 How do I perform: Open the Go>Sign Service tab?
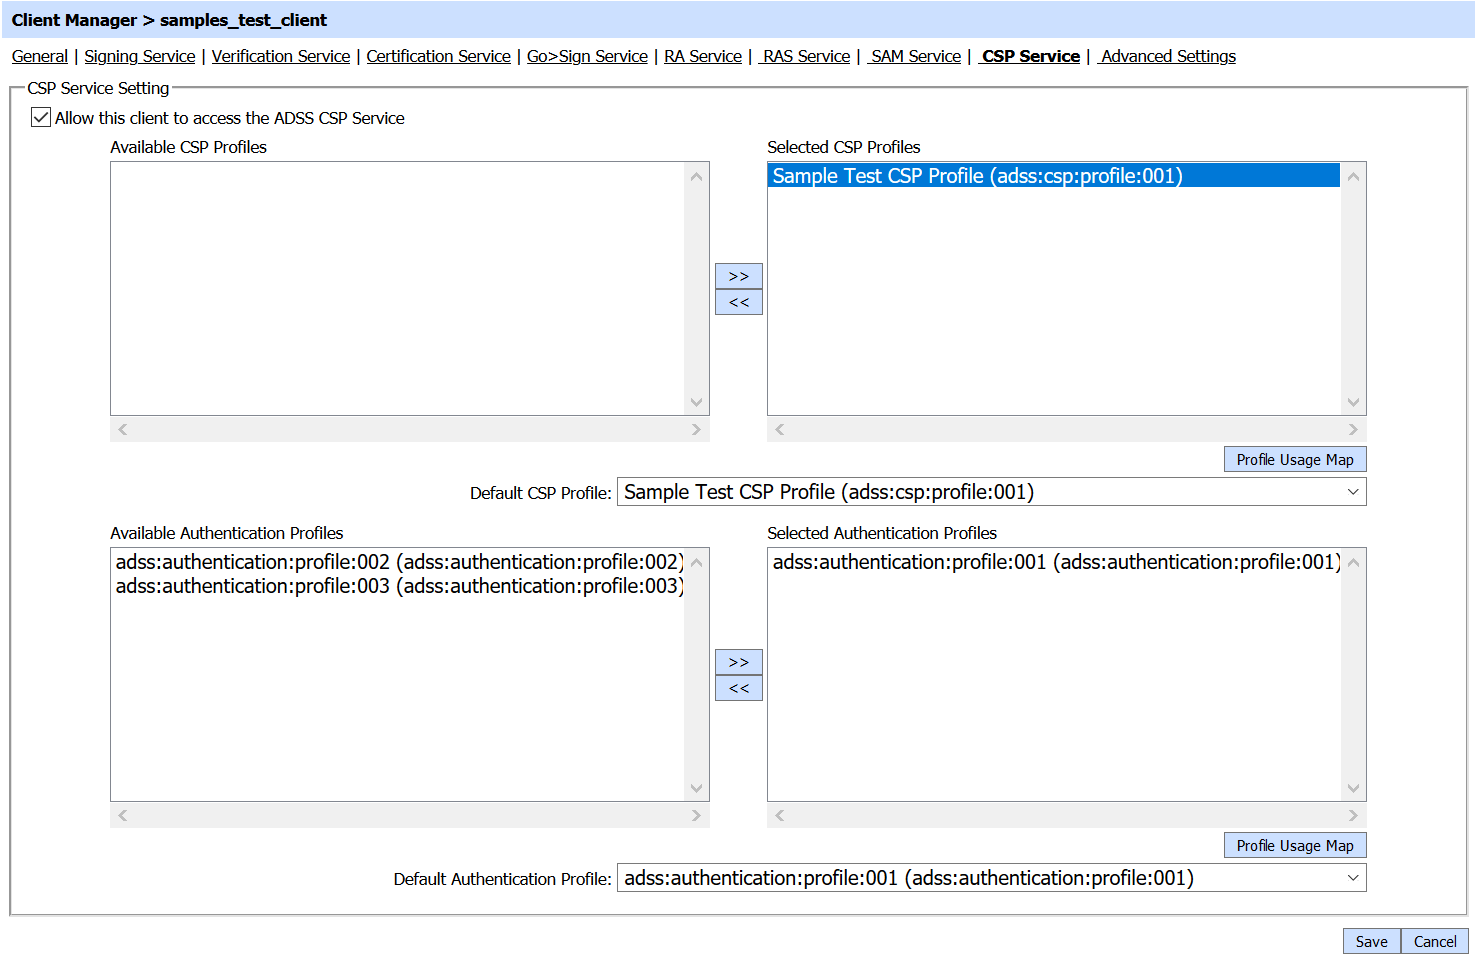pos(587,56)
